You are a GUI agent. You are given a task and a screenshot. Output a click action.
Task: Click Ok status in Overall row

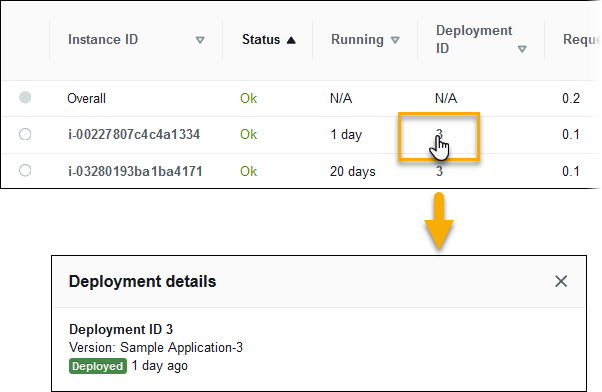(x=248, y=99)
